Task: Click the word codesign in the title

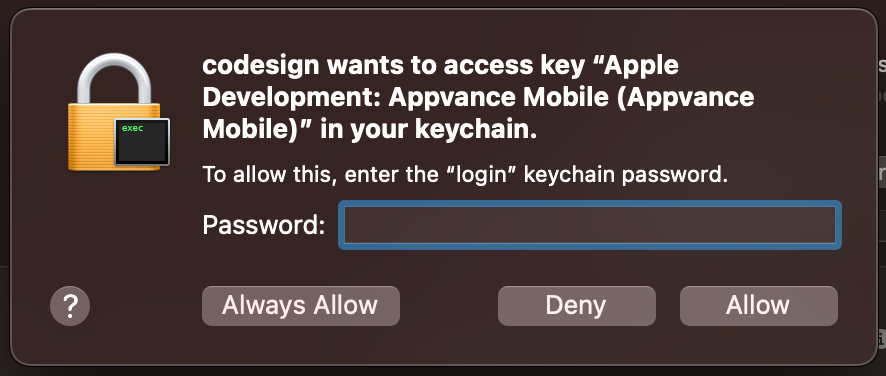Action: (264, 67)
